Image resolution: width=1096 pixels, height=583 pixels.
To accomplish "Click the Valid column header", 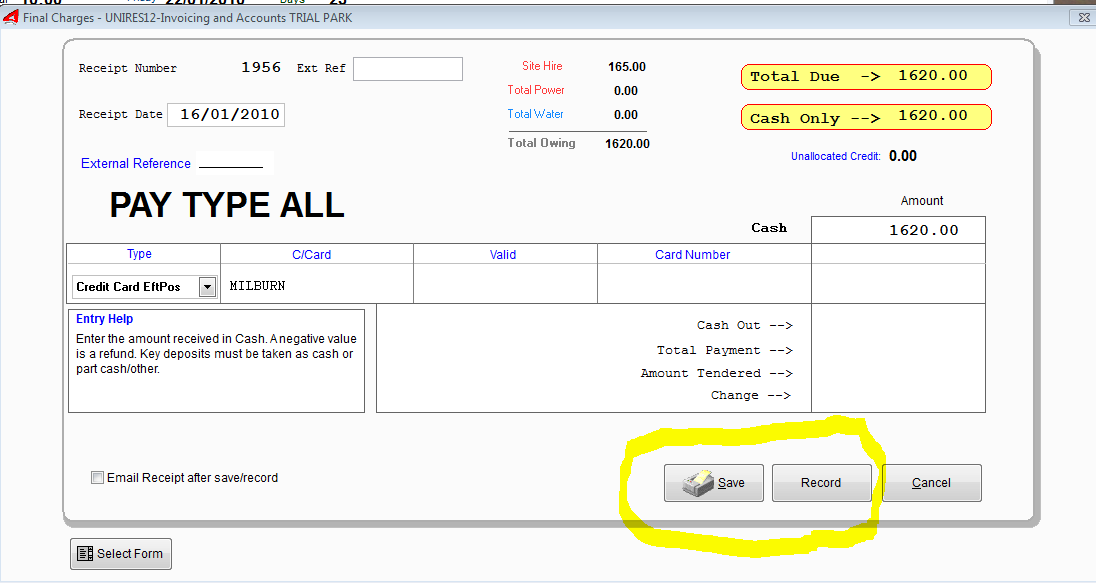I will pos(503,254).
